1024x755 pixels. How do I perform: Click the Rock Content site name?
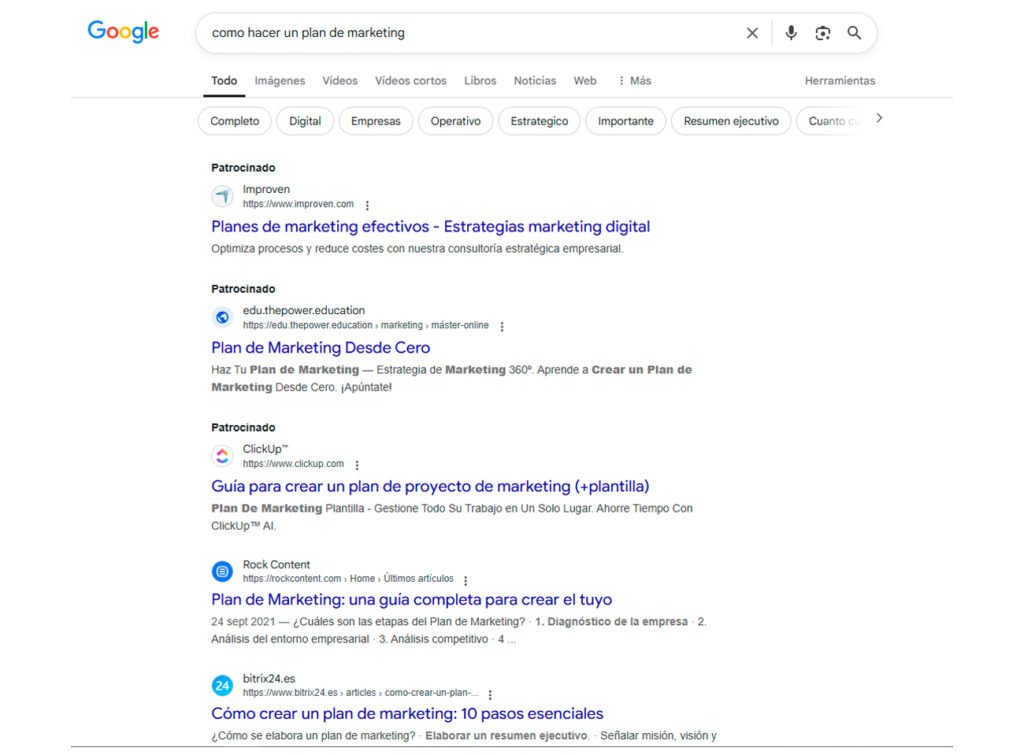click(x=276, y=564)
